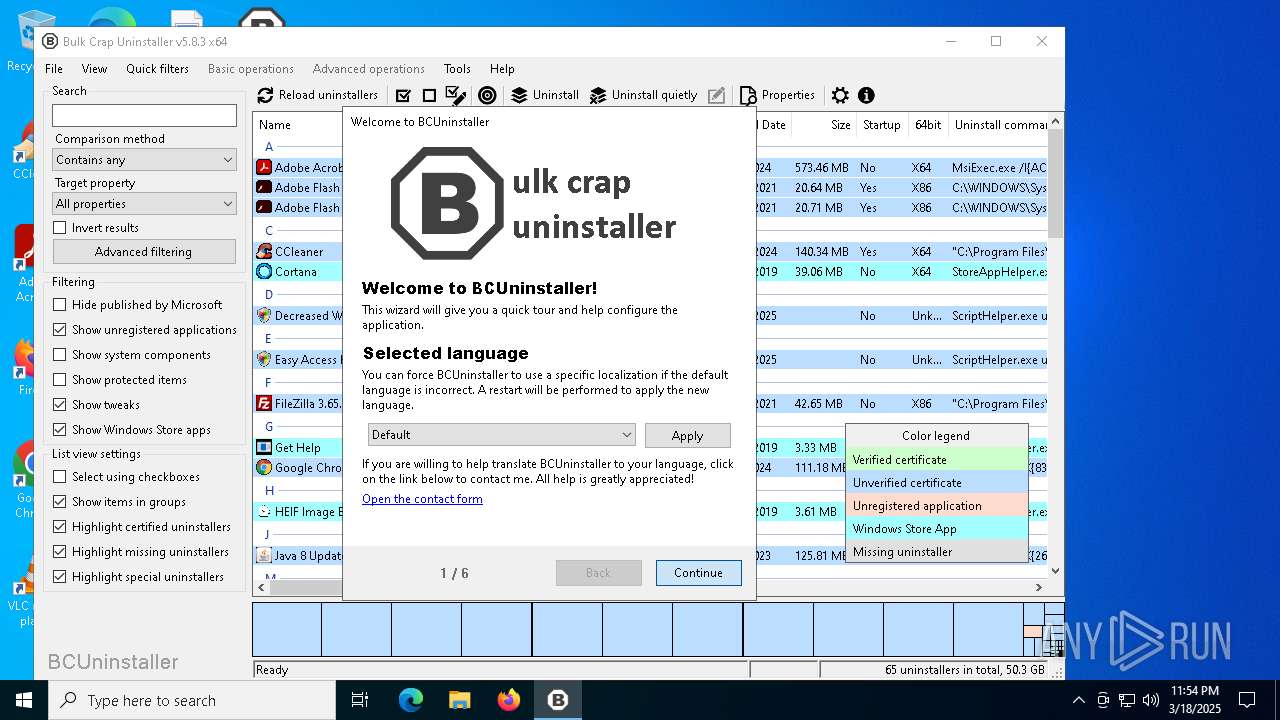This screenshot has height=720, width=1280.
Task: Click the Open the contact form link
Action: coord(422,499)
